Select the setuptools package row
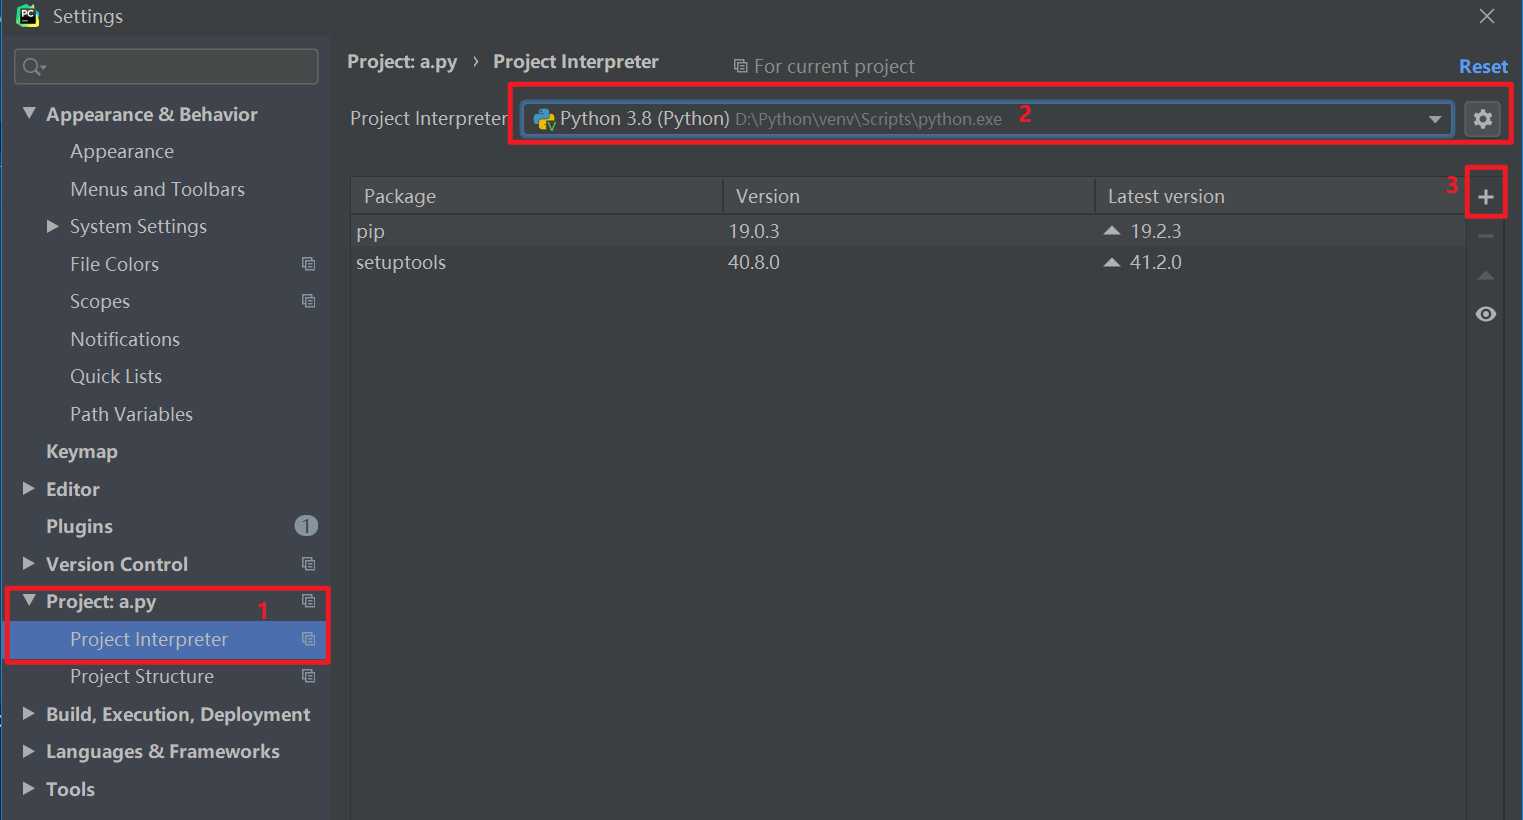 point(908,262)
